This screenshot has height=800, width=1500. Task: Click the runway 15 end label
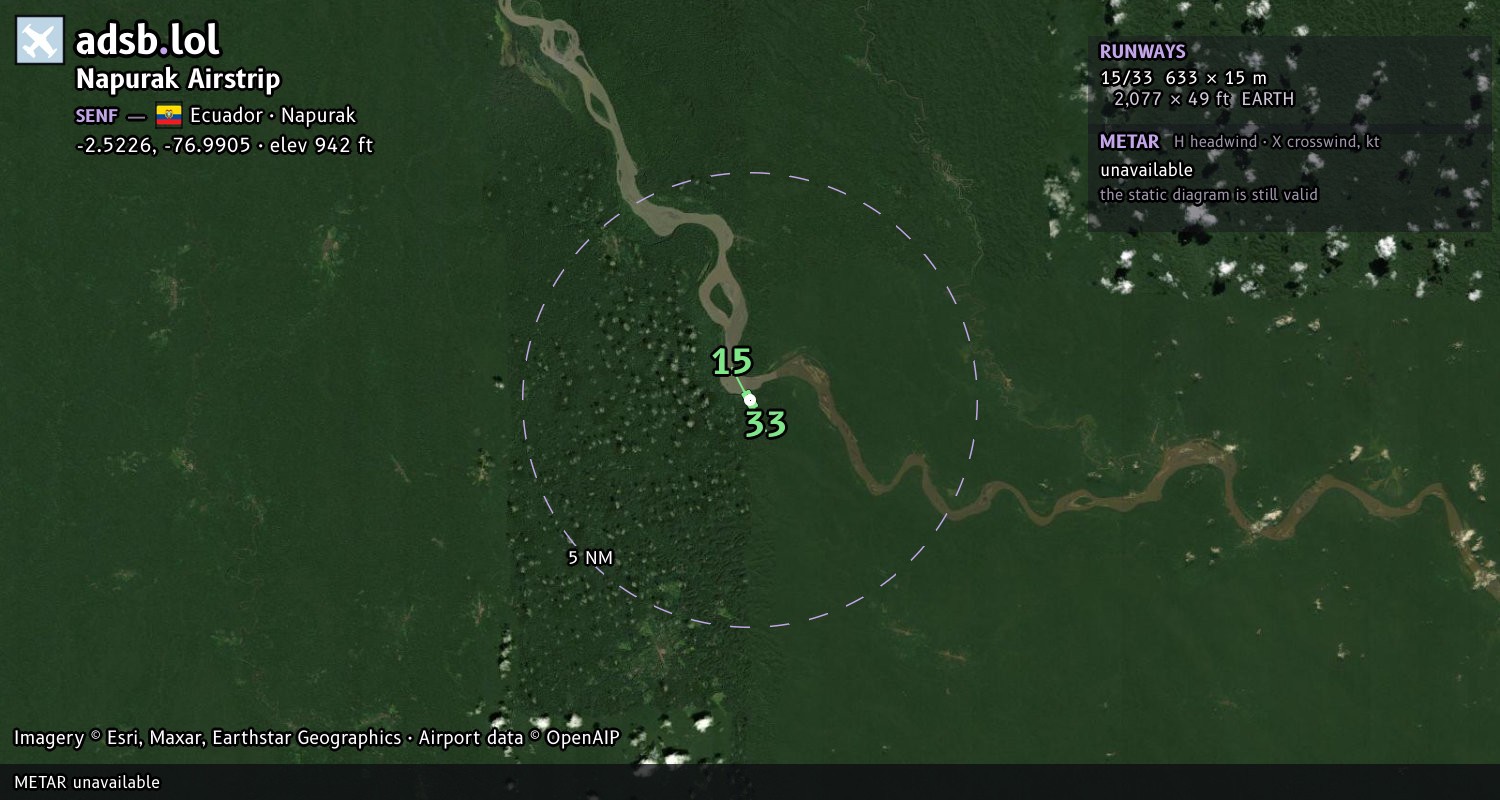point(732,361)
